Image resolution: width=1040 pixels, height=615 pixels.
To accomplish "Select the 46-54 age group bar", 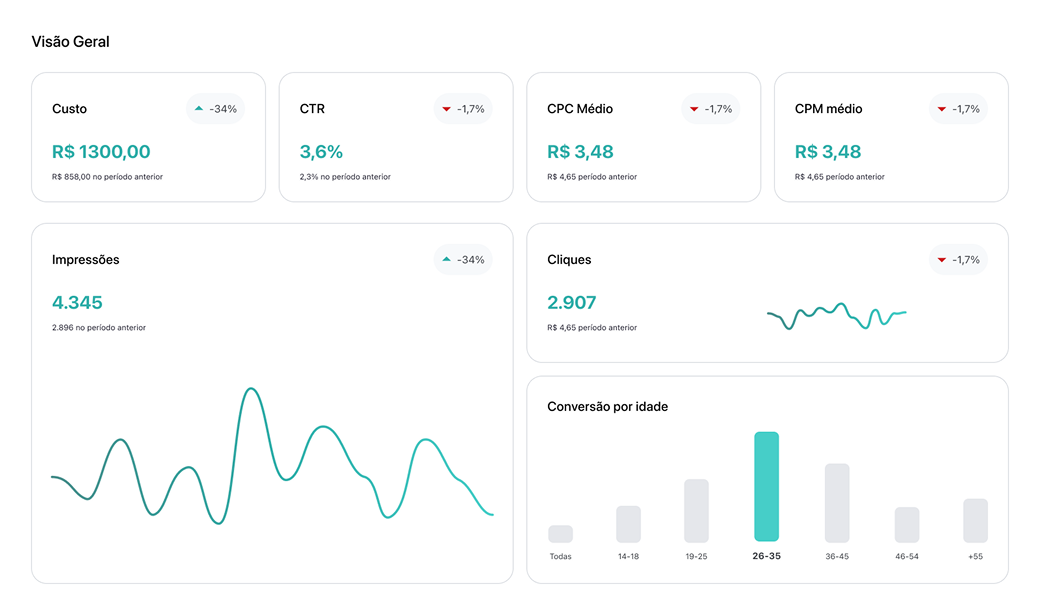I will [x=907, y=525].
